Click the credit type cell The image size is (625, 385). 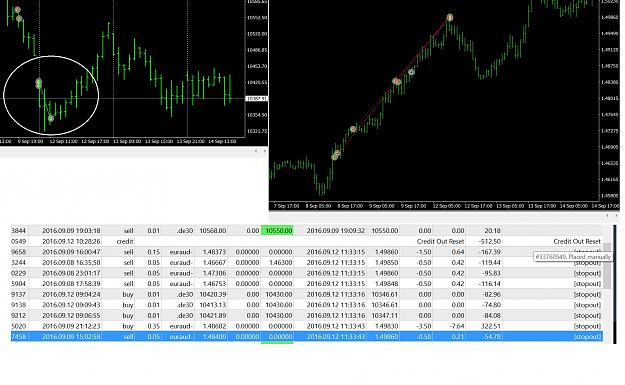coord(125,241)
